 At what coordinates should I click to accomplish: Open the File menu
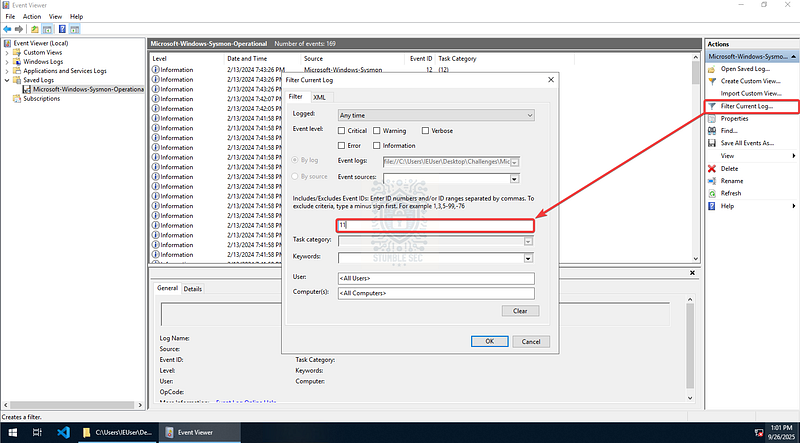coord(10,17)
